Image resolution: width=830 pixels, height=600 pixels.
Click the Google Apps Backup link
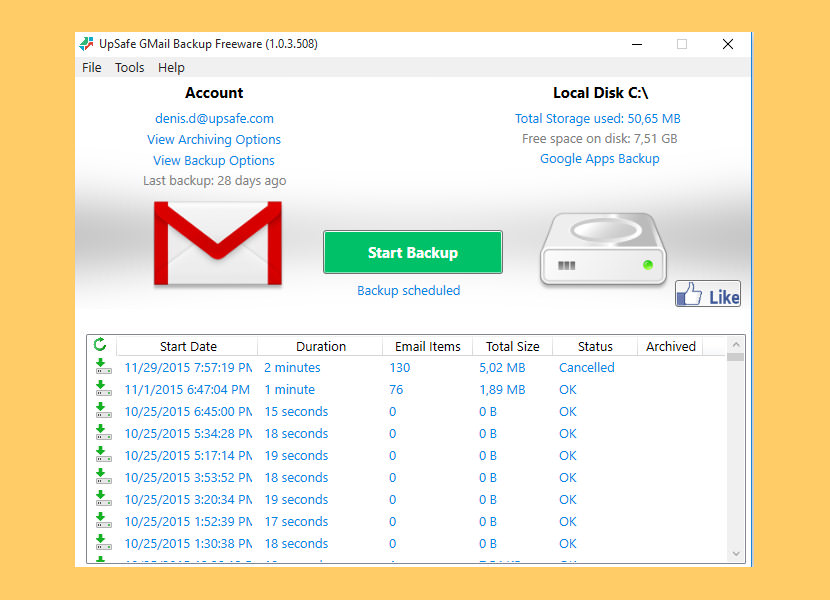click(x=599, y=158)
